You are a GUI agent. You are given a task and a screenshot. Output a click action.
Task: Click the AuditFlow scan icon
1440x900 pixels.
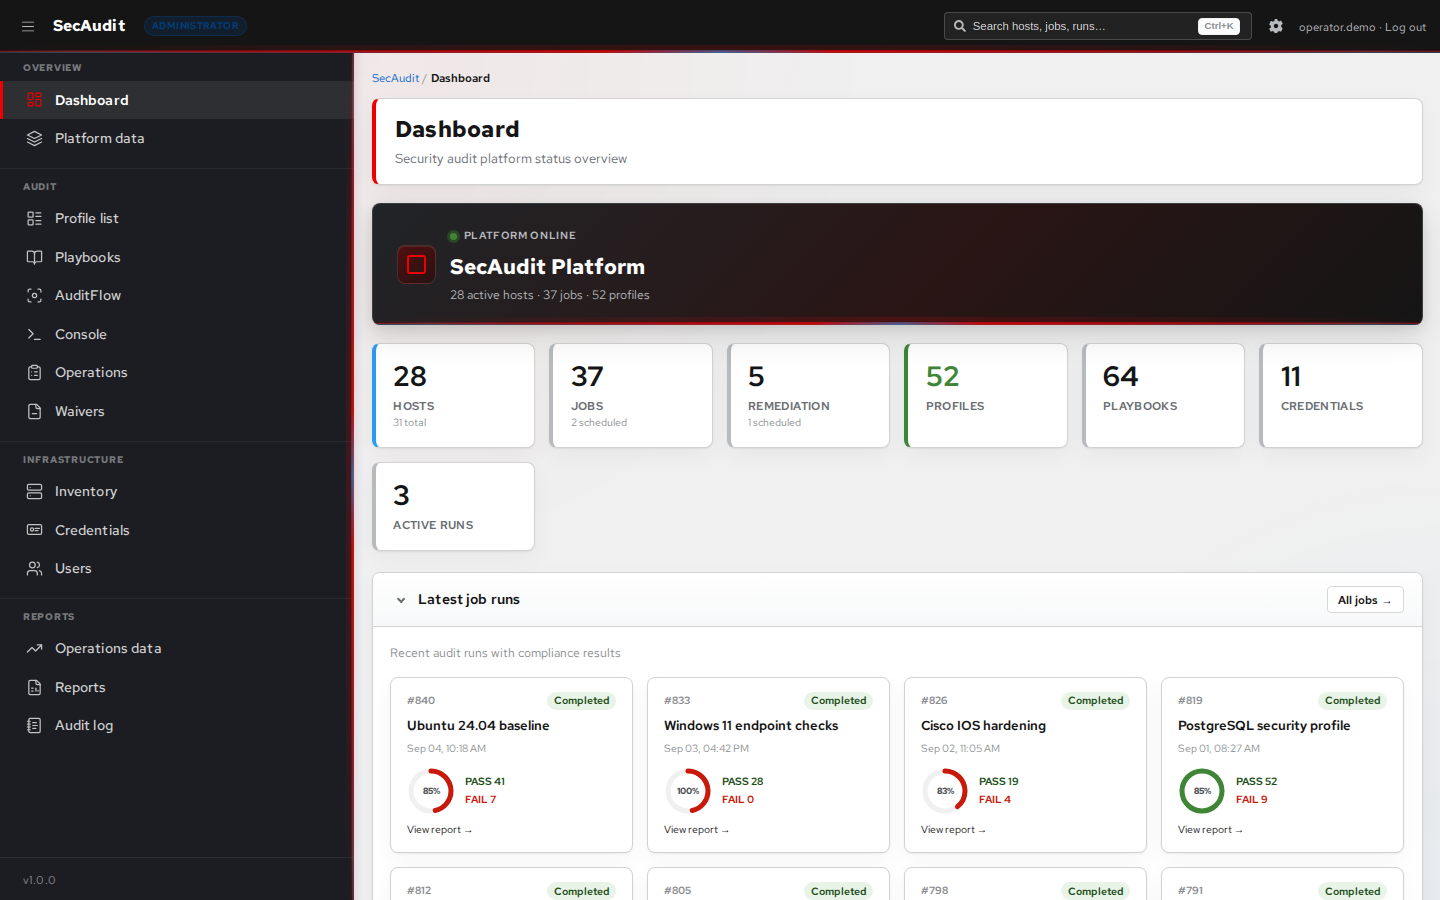point(34,295)
